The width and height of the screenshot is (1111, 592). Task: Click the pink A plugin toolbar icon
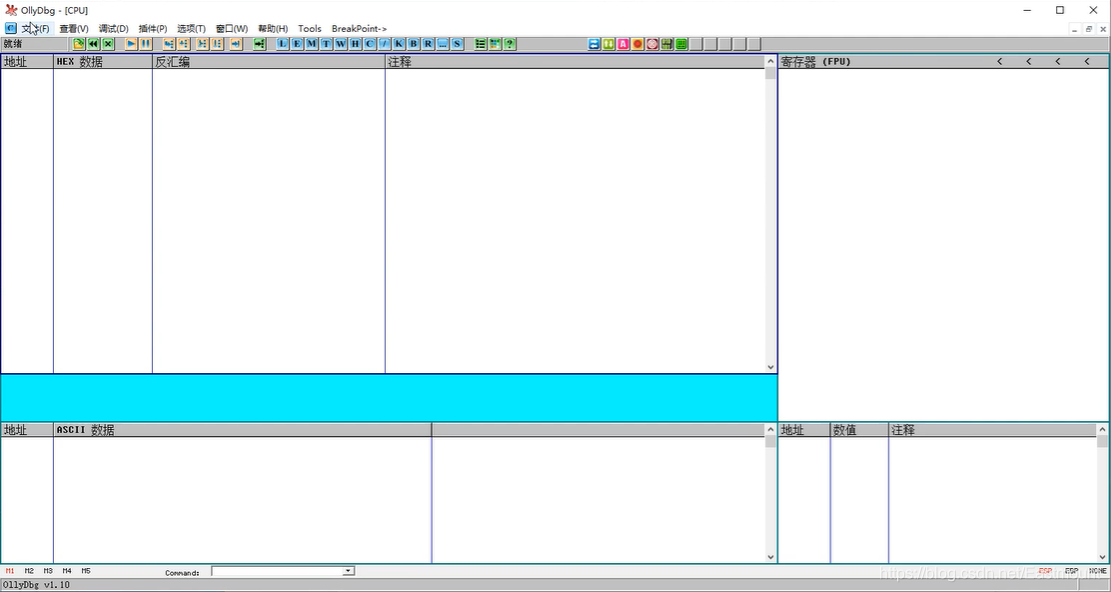pyautogui.click(x=623, y=44)
